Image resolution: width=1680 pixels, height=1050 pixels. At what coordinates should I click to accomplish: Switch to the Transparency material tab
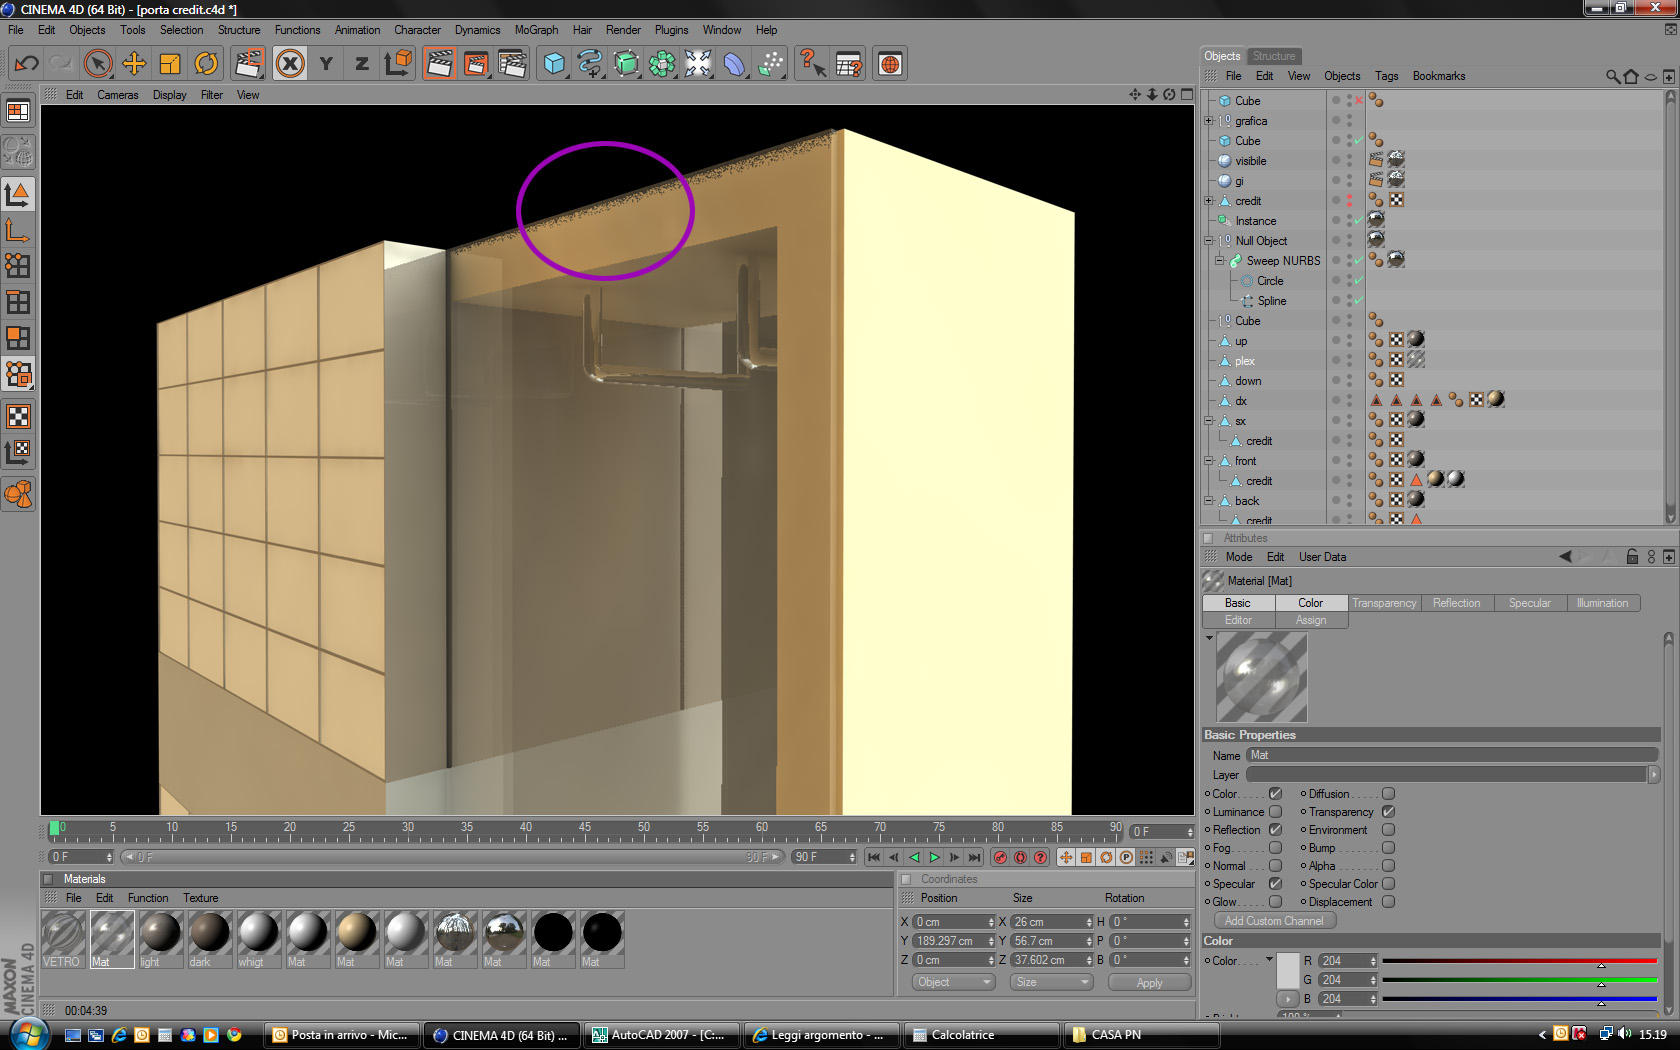coord(1384,603)
